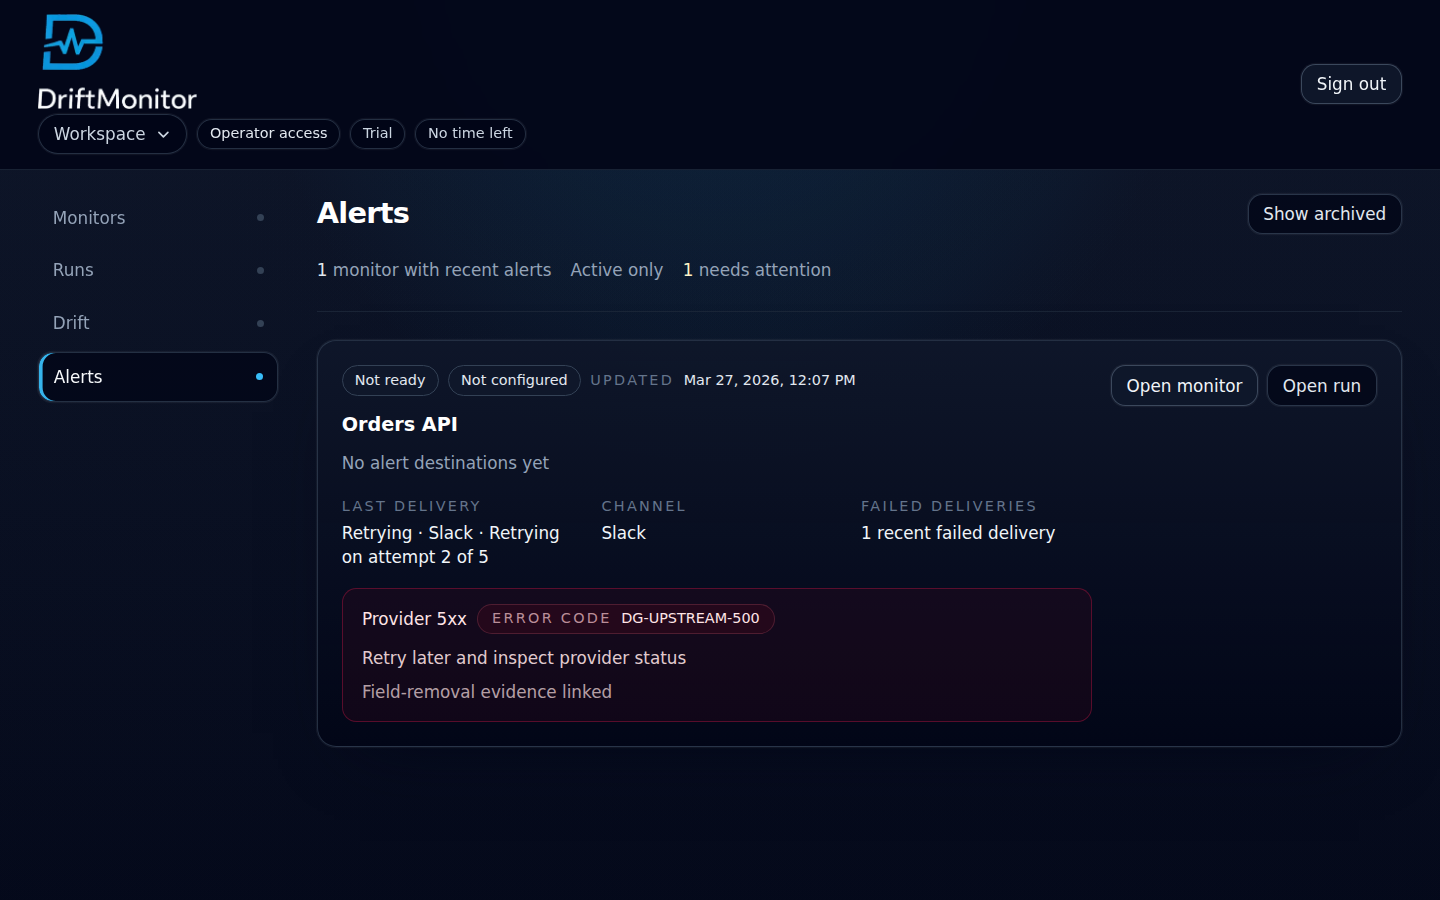The width and height of the screenshot is (1440, 900).
Task: Toggle the Active only filter
Action: click(x=616, y=270)
